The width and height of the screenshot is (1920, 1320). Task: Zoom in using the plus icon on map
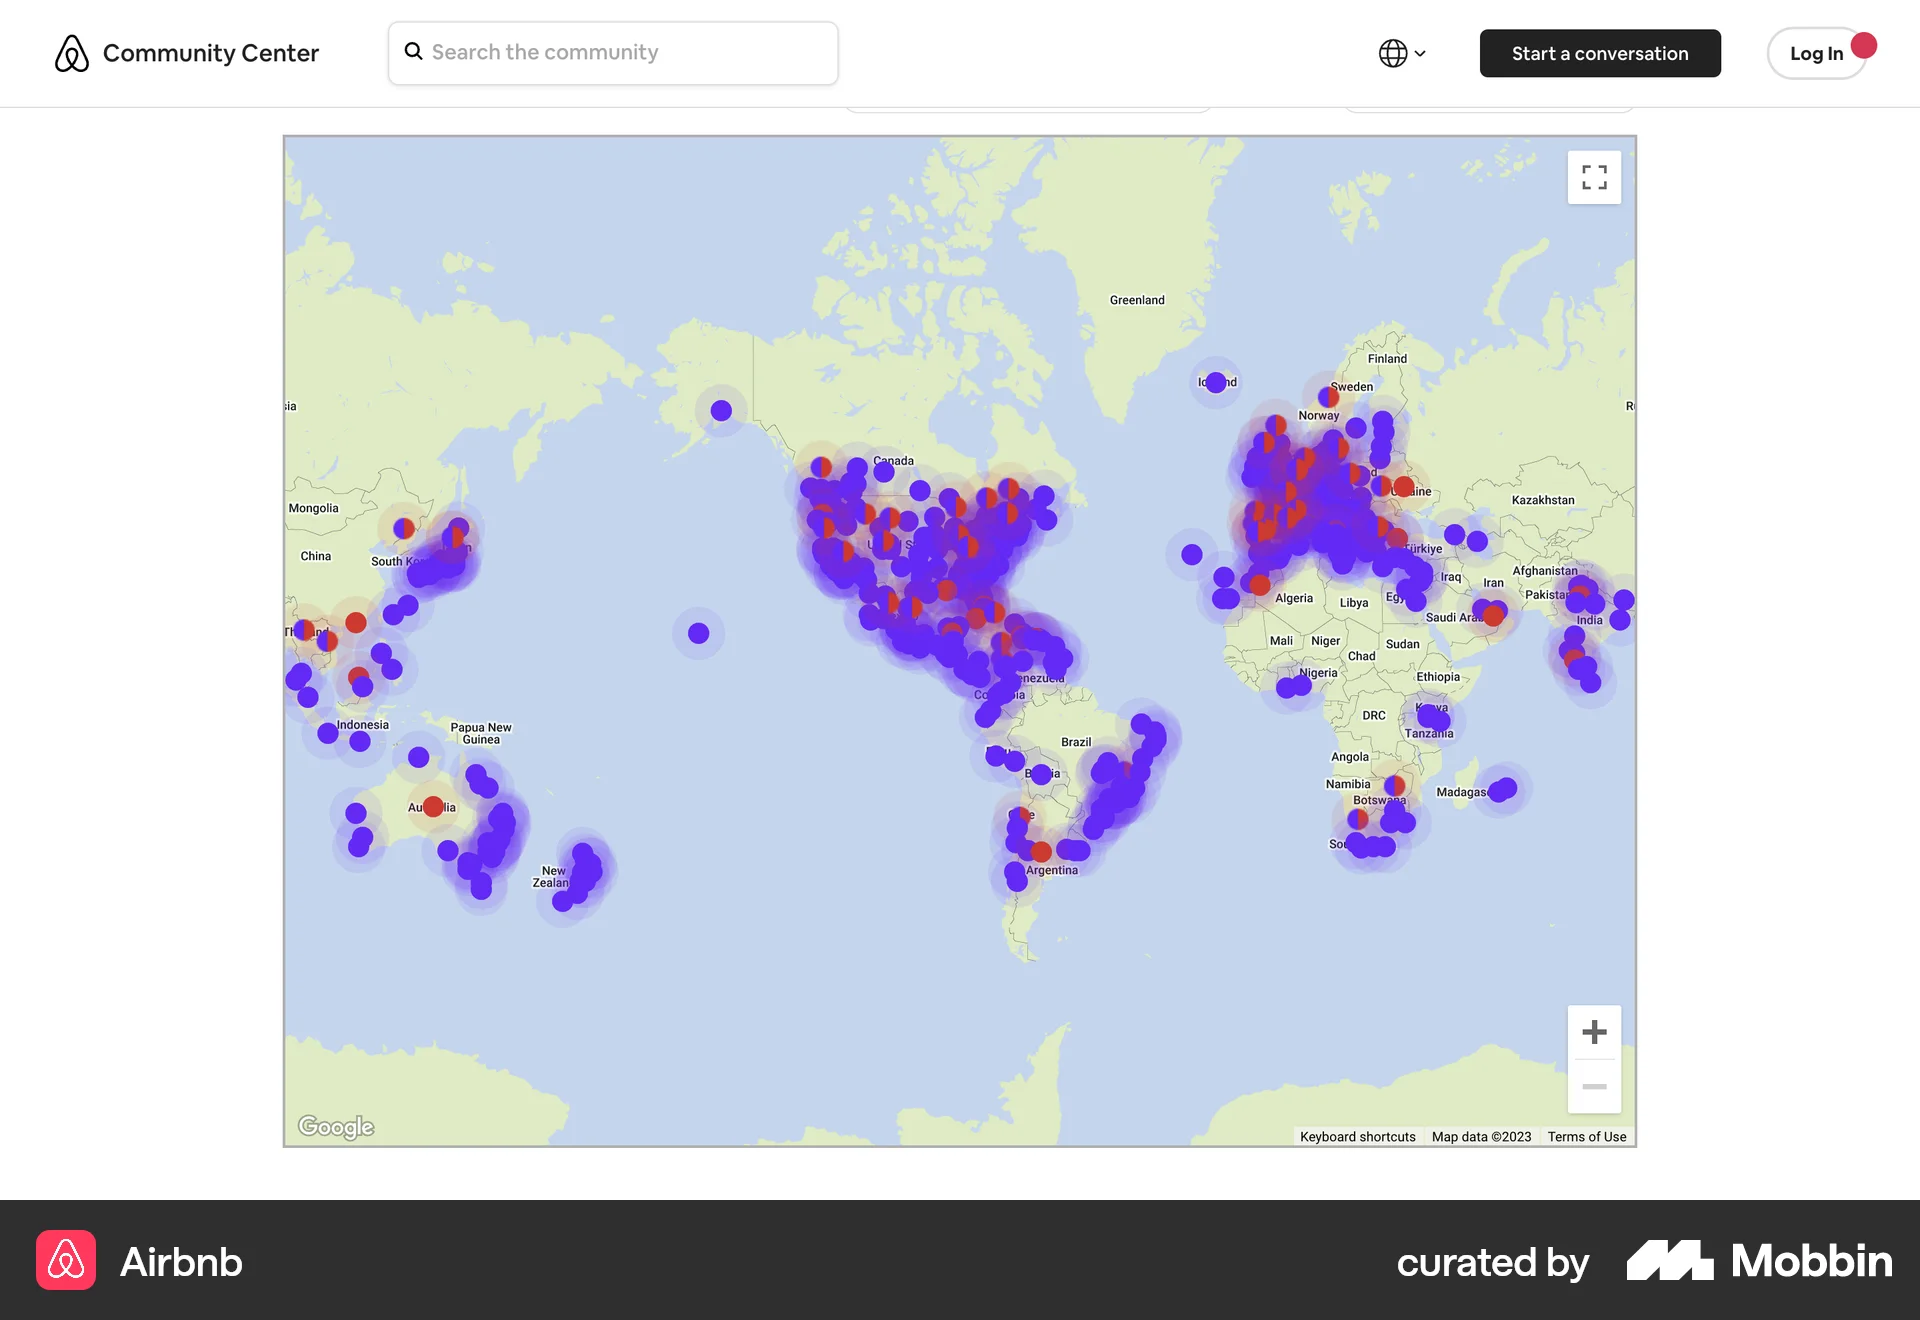pyautogui.click(x=1594, y=1031)
